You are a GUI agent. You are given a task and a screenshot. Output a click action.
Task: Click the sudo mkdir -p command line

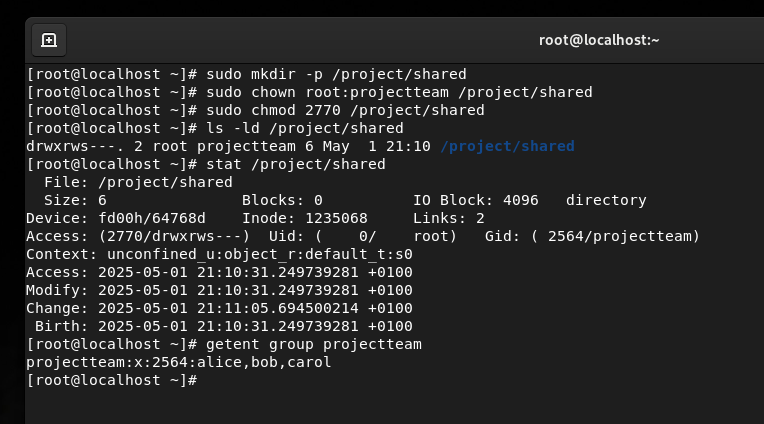pyautogui.click(x=246, y=74)
